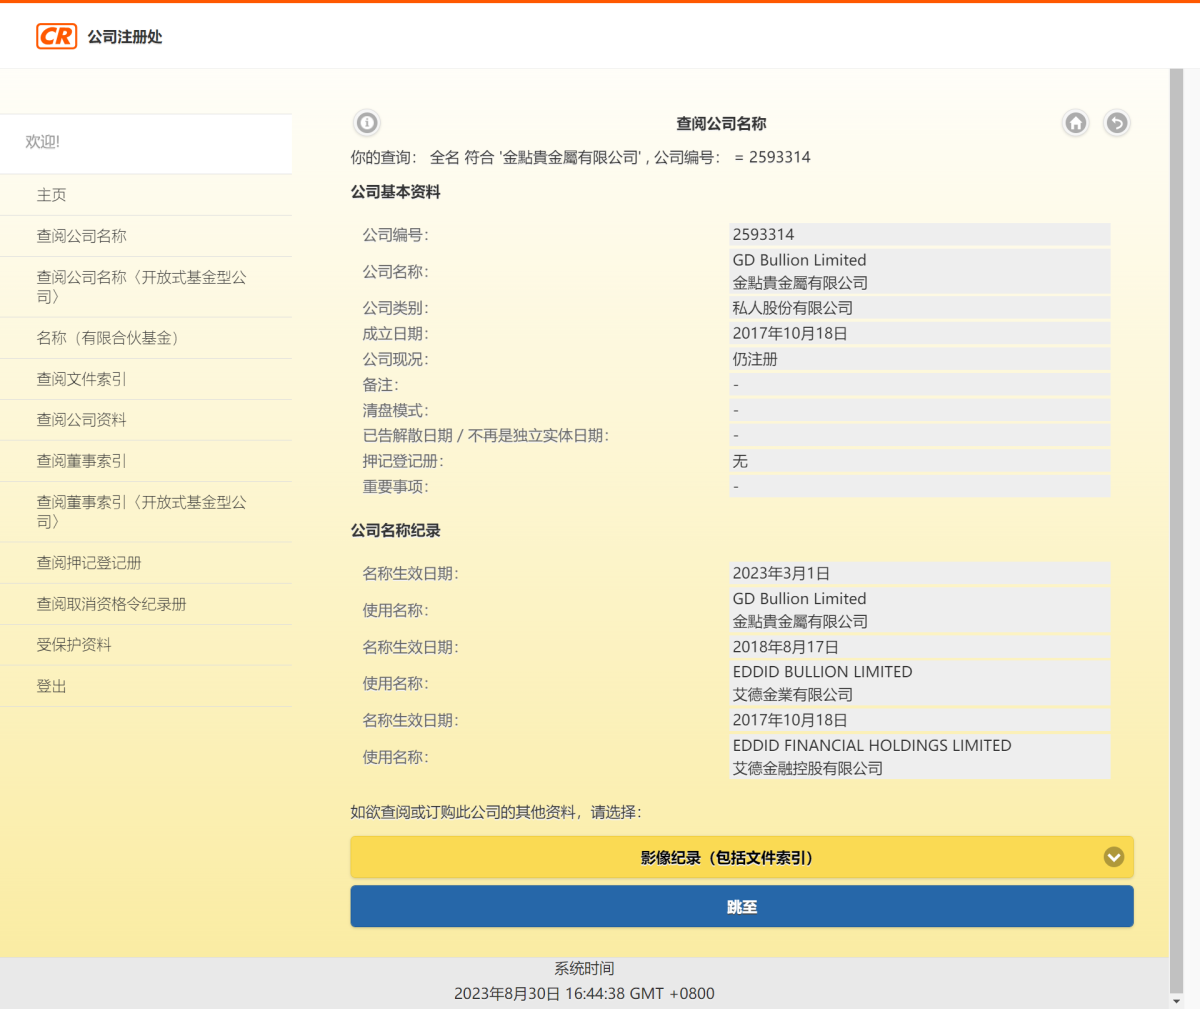Open the 影像纪录 document index section
The width and height of the screenshot is (1200, 1009).
click(x=741, y=857)
